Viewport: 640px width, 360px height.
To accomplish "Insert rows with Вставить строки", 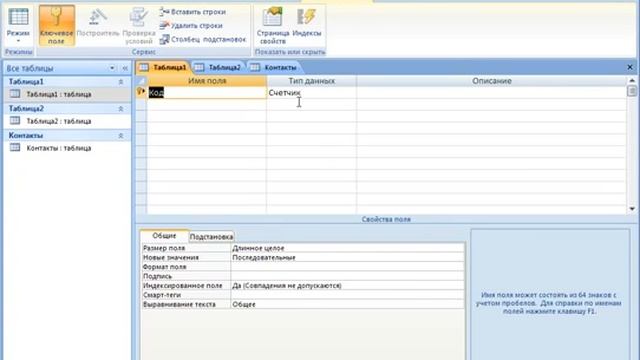I will tap(192, 12).
